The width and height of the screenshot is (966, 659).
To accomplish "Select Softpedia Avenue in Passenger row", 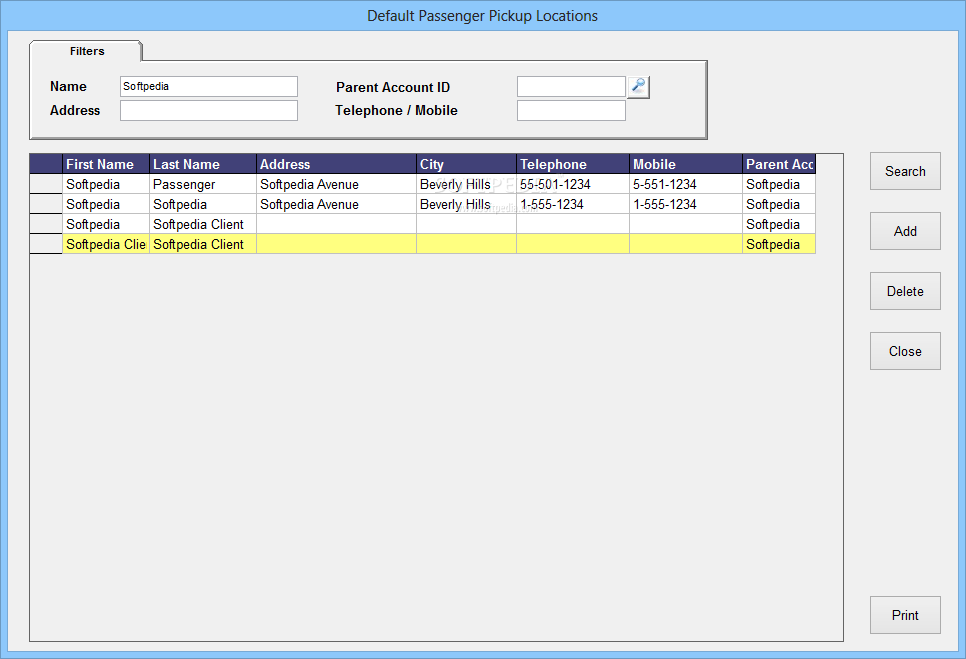I will coord(336,184).
